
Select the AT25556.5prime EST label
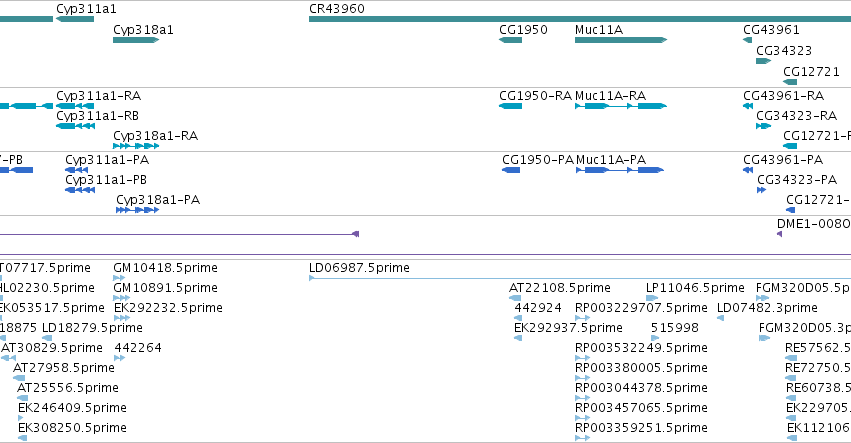pyautogui.click(x=68, y=388)
